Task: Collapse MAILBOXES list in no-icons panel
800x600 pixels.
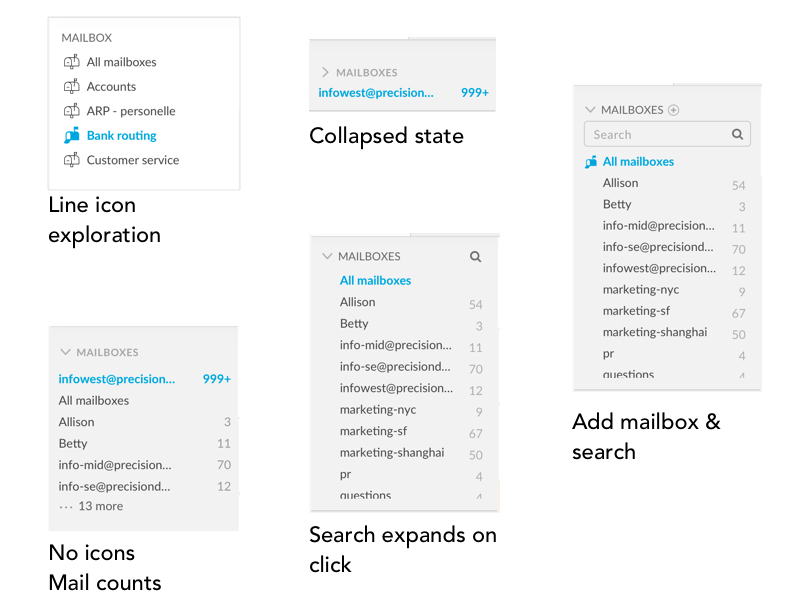Action: (65, 352)
